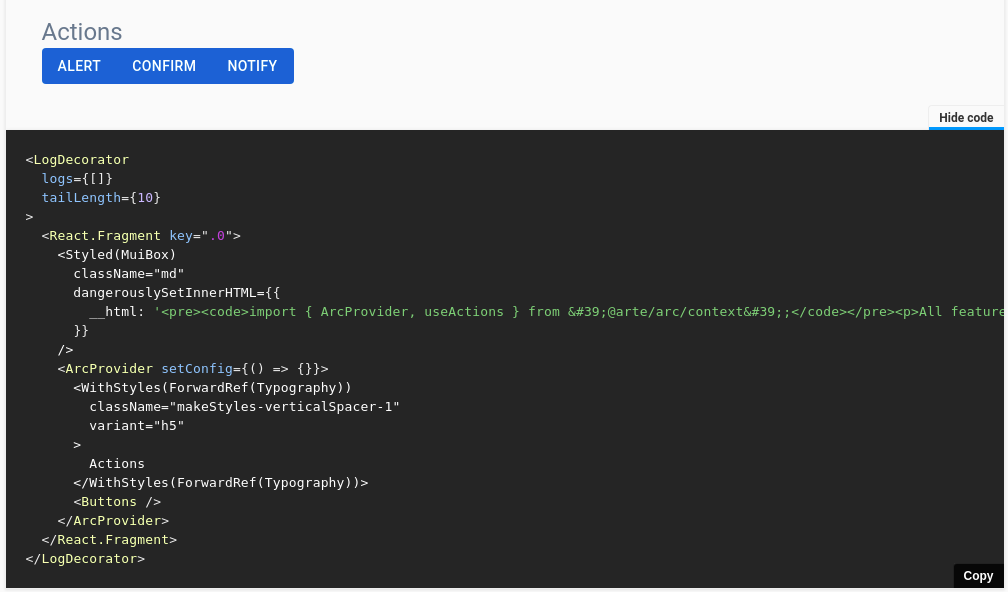Click the tailLength={10} prop line

point(101,197)
